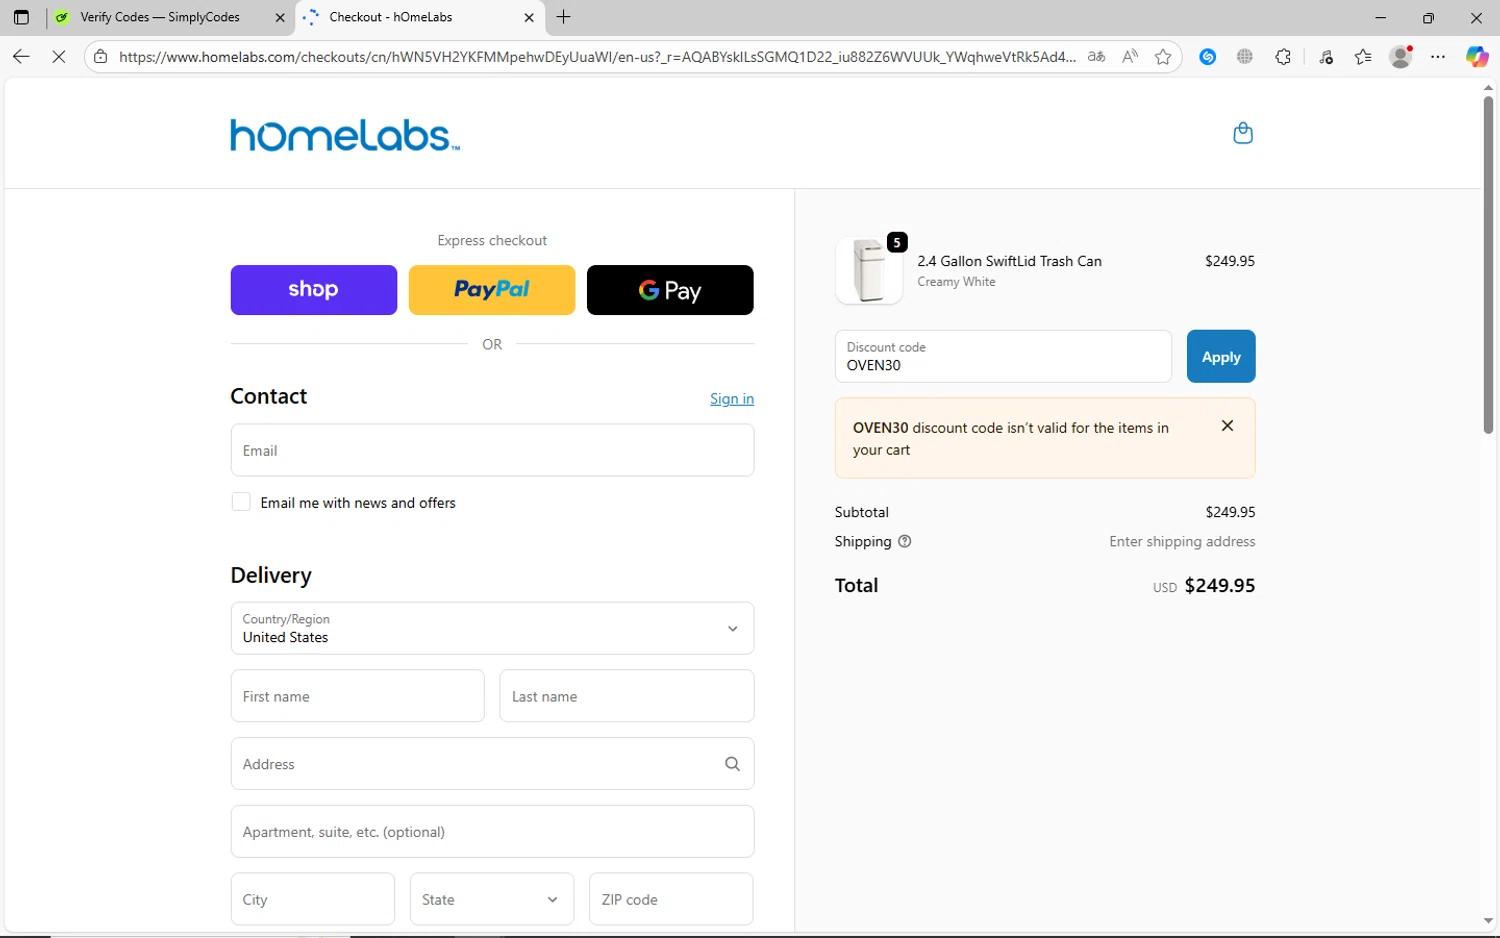Add page to favorites star icon

1163,57
